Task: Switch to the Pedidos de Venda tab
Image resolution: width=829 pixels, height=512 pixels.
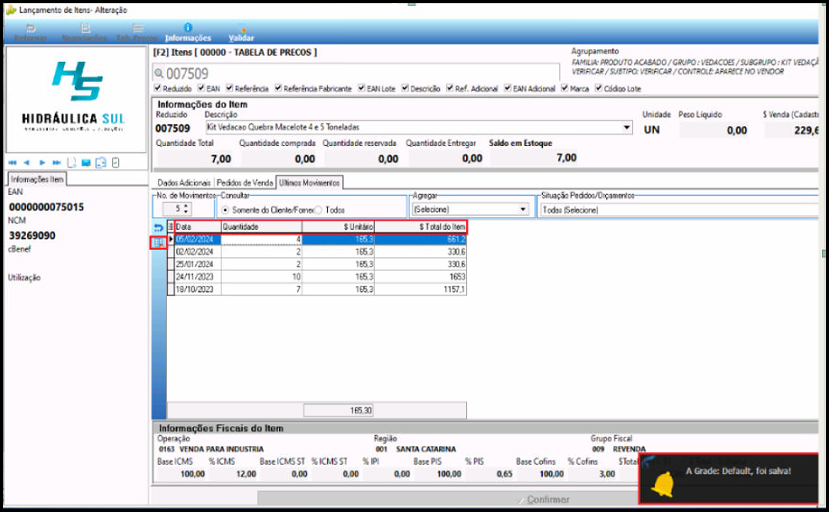Action: pos(245,182)
